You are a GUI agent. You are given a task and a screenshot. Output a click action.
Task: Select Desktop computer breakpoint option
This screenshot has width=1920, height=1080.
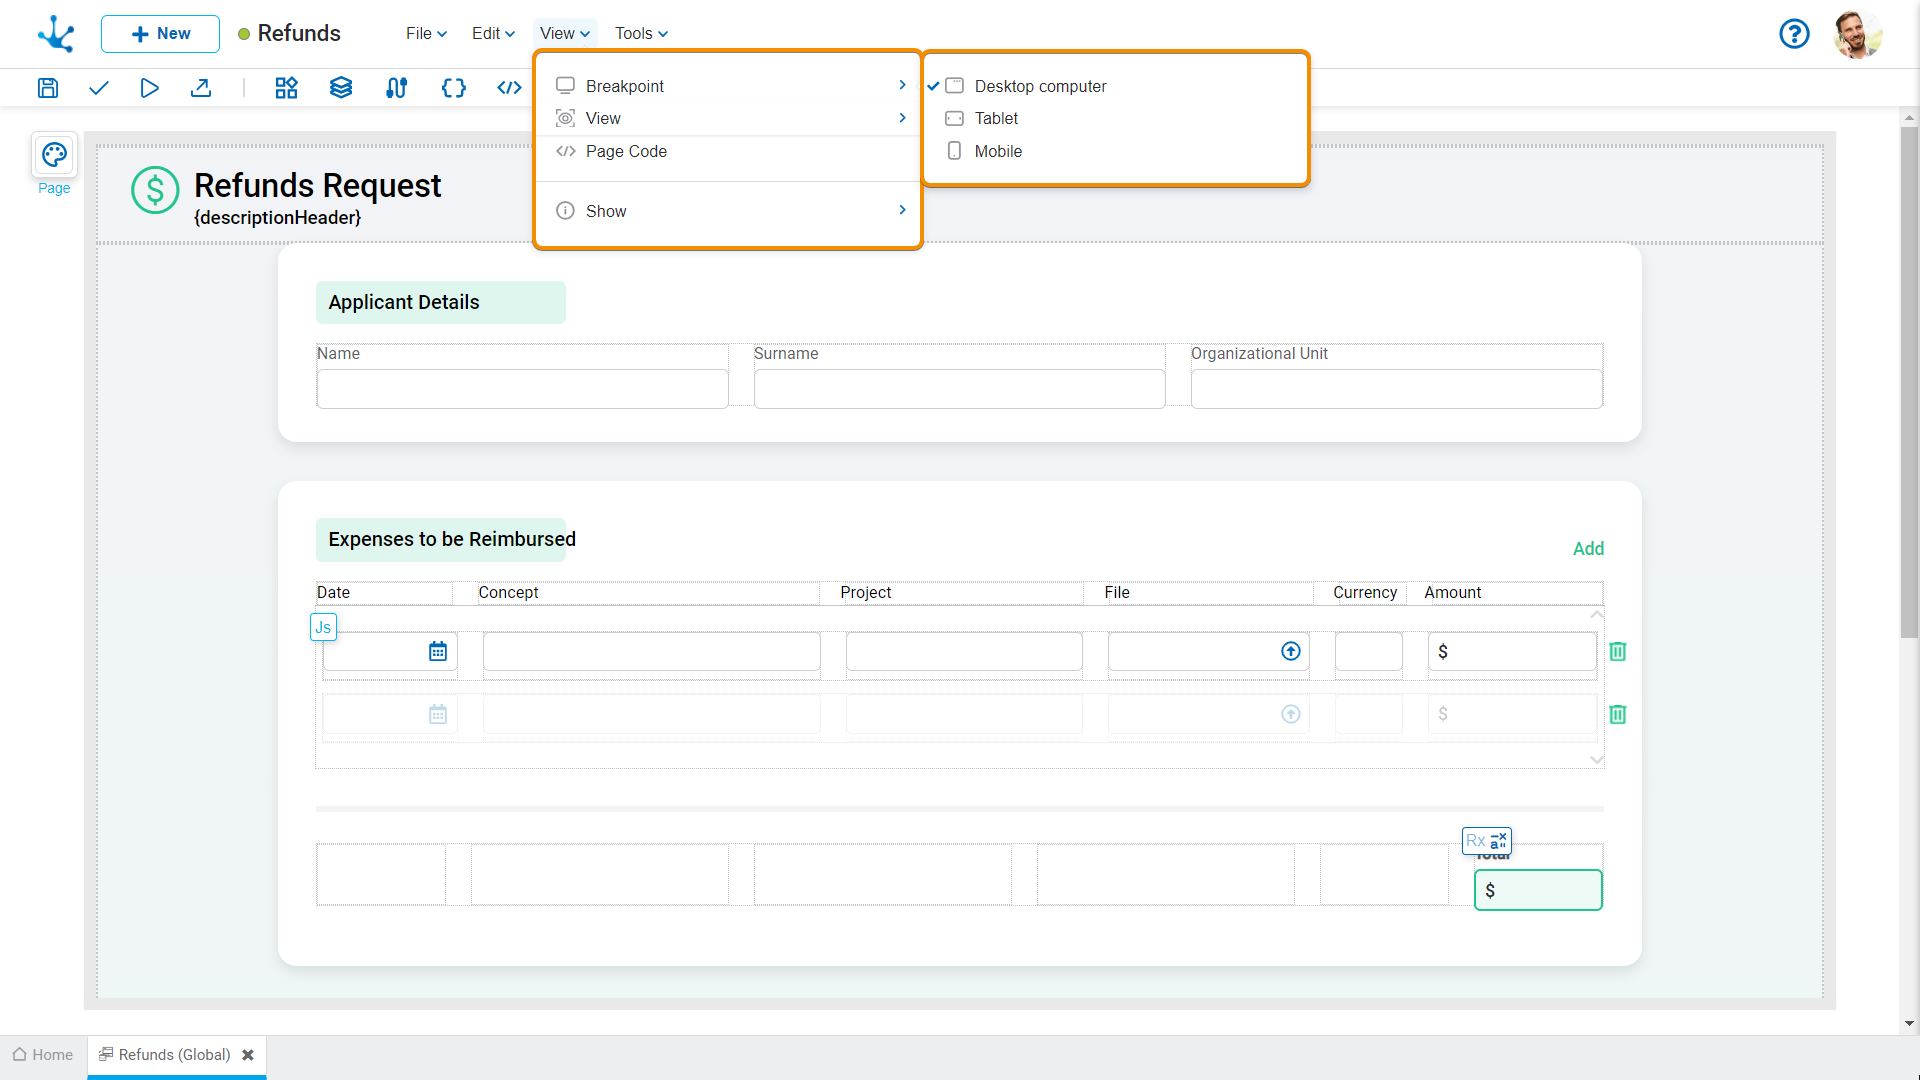click(1040, 86)
